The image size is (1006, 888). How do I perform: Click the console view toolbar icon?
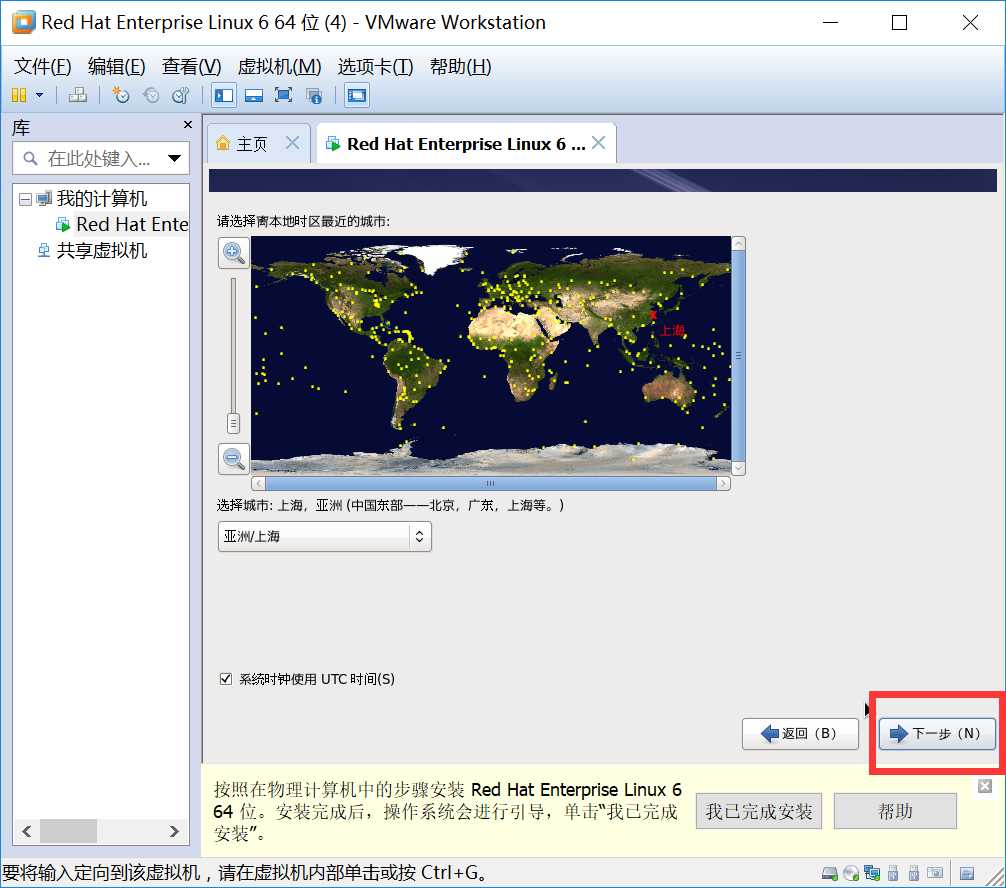[x=357, y=96]
